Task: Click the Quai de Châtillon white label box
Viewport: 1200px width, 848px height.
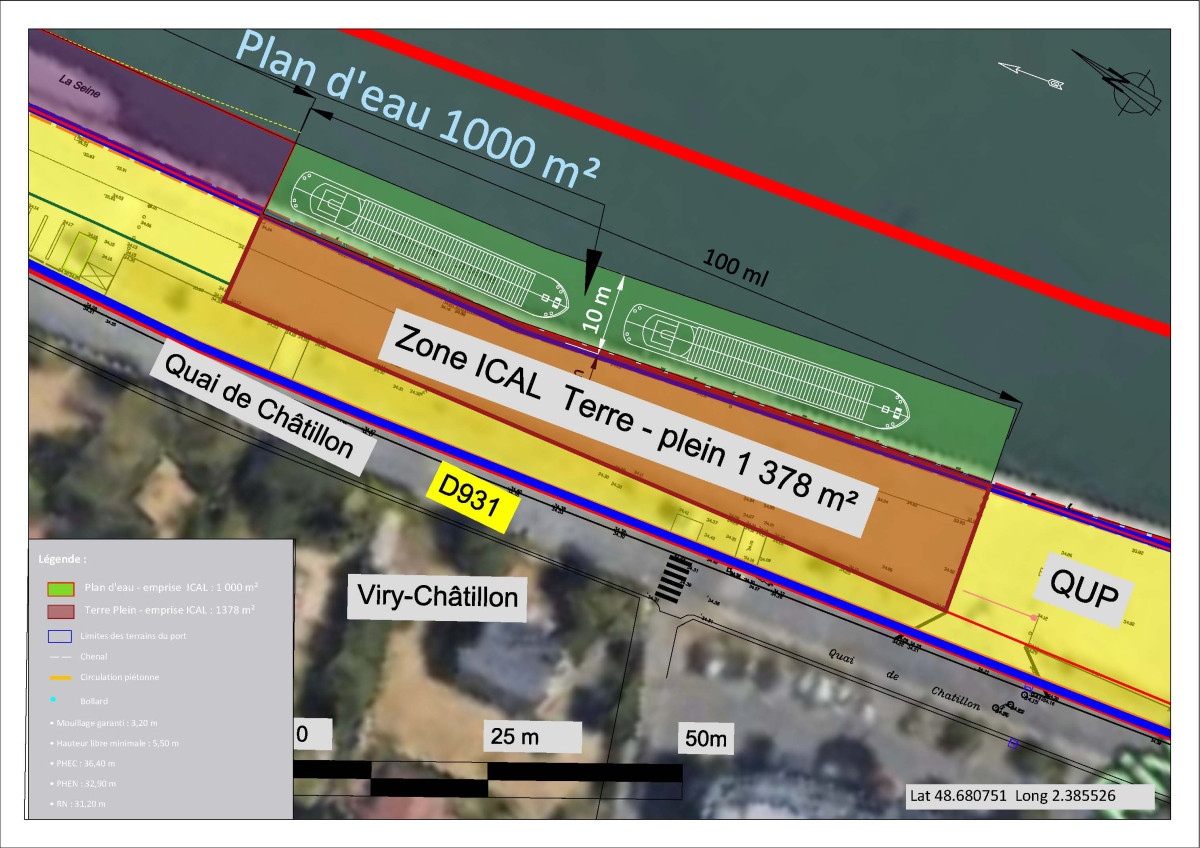Action: click(x=260, y=407)
